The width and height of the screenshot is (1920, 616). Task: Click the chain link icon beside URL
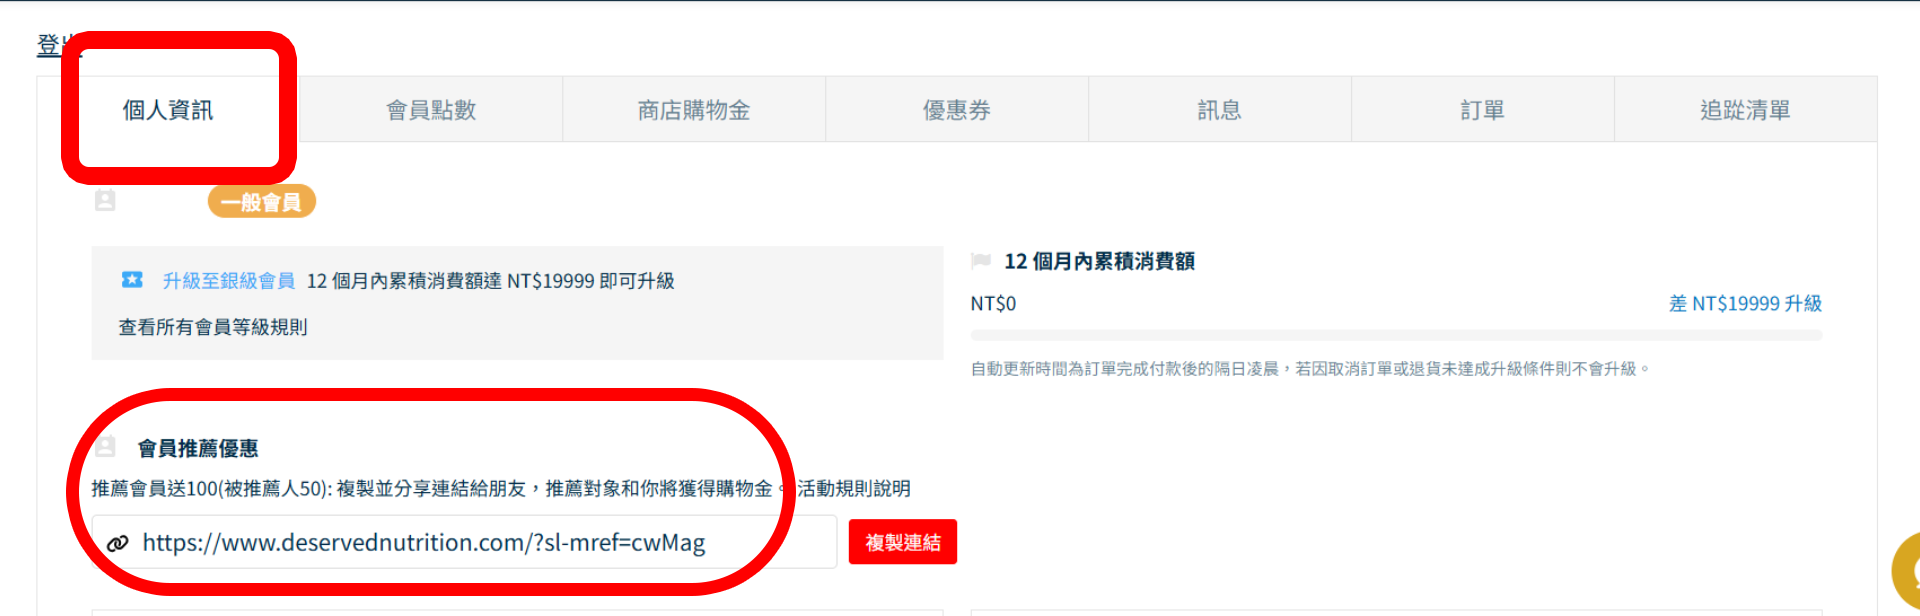118,543
